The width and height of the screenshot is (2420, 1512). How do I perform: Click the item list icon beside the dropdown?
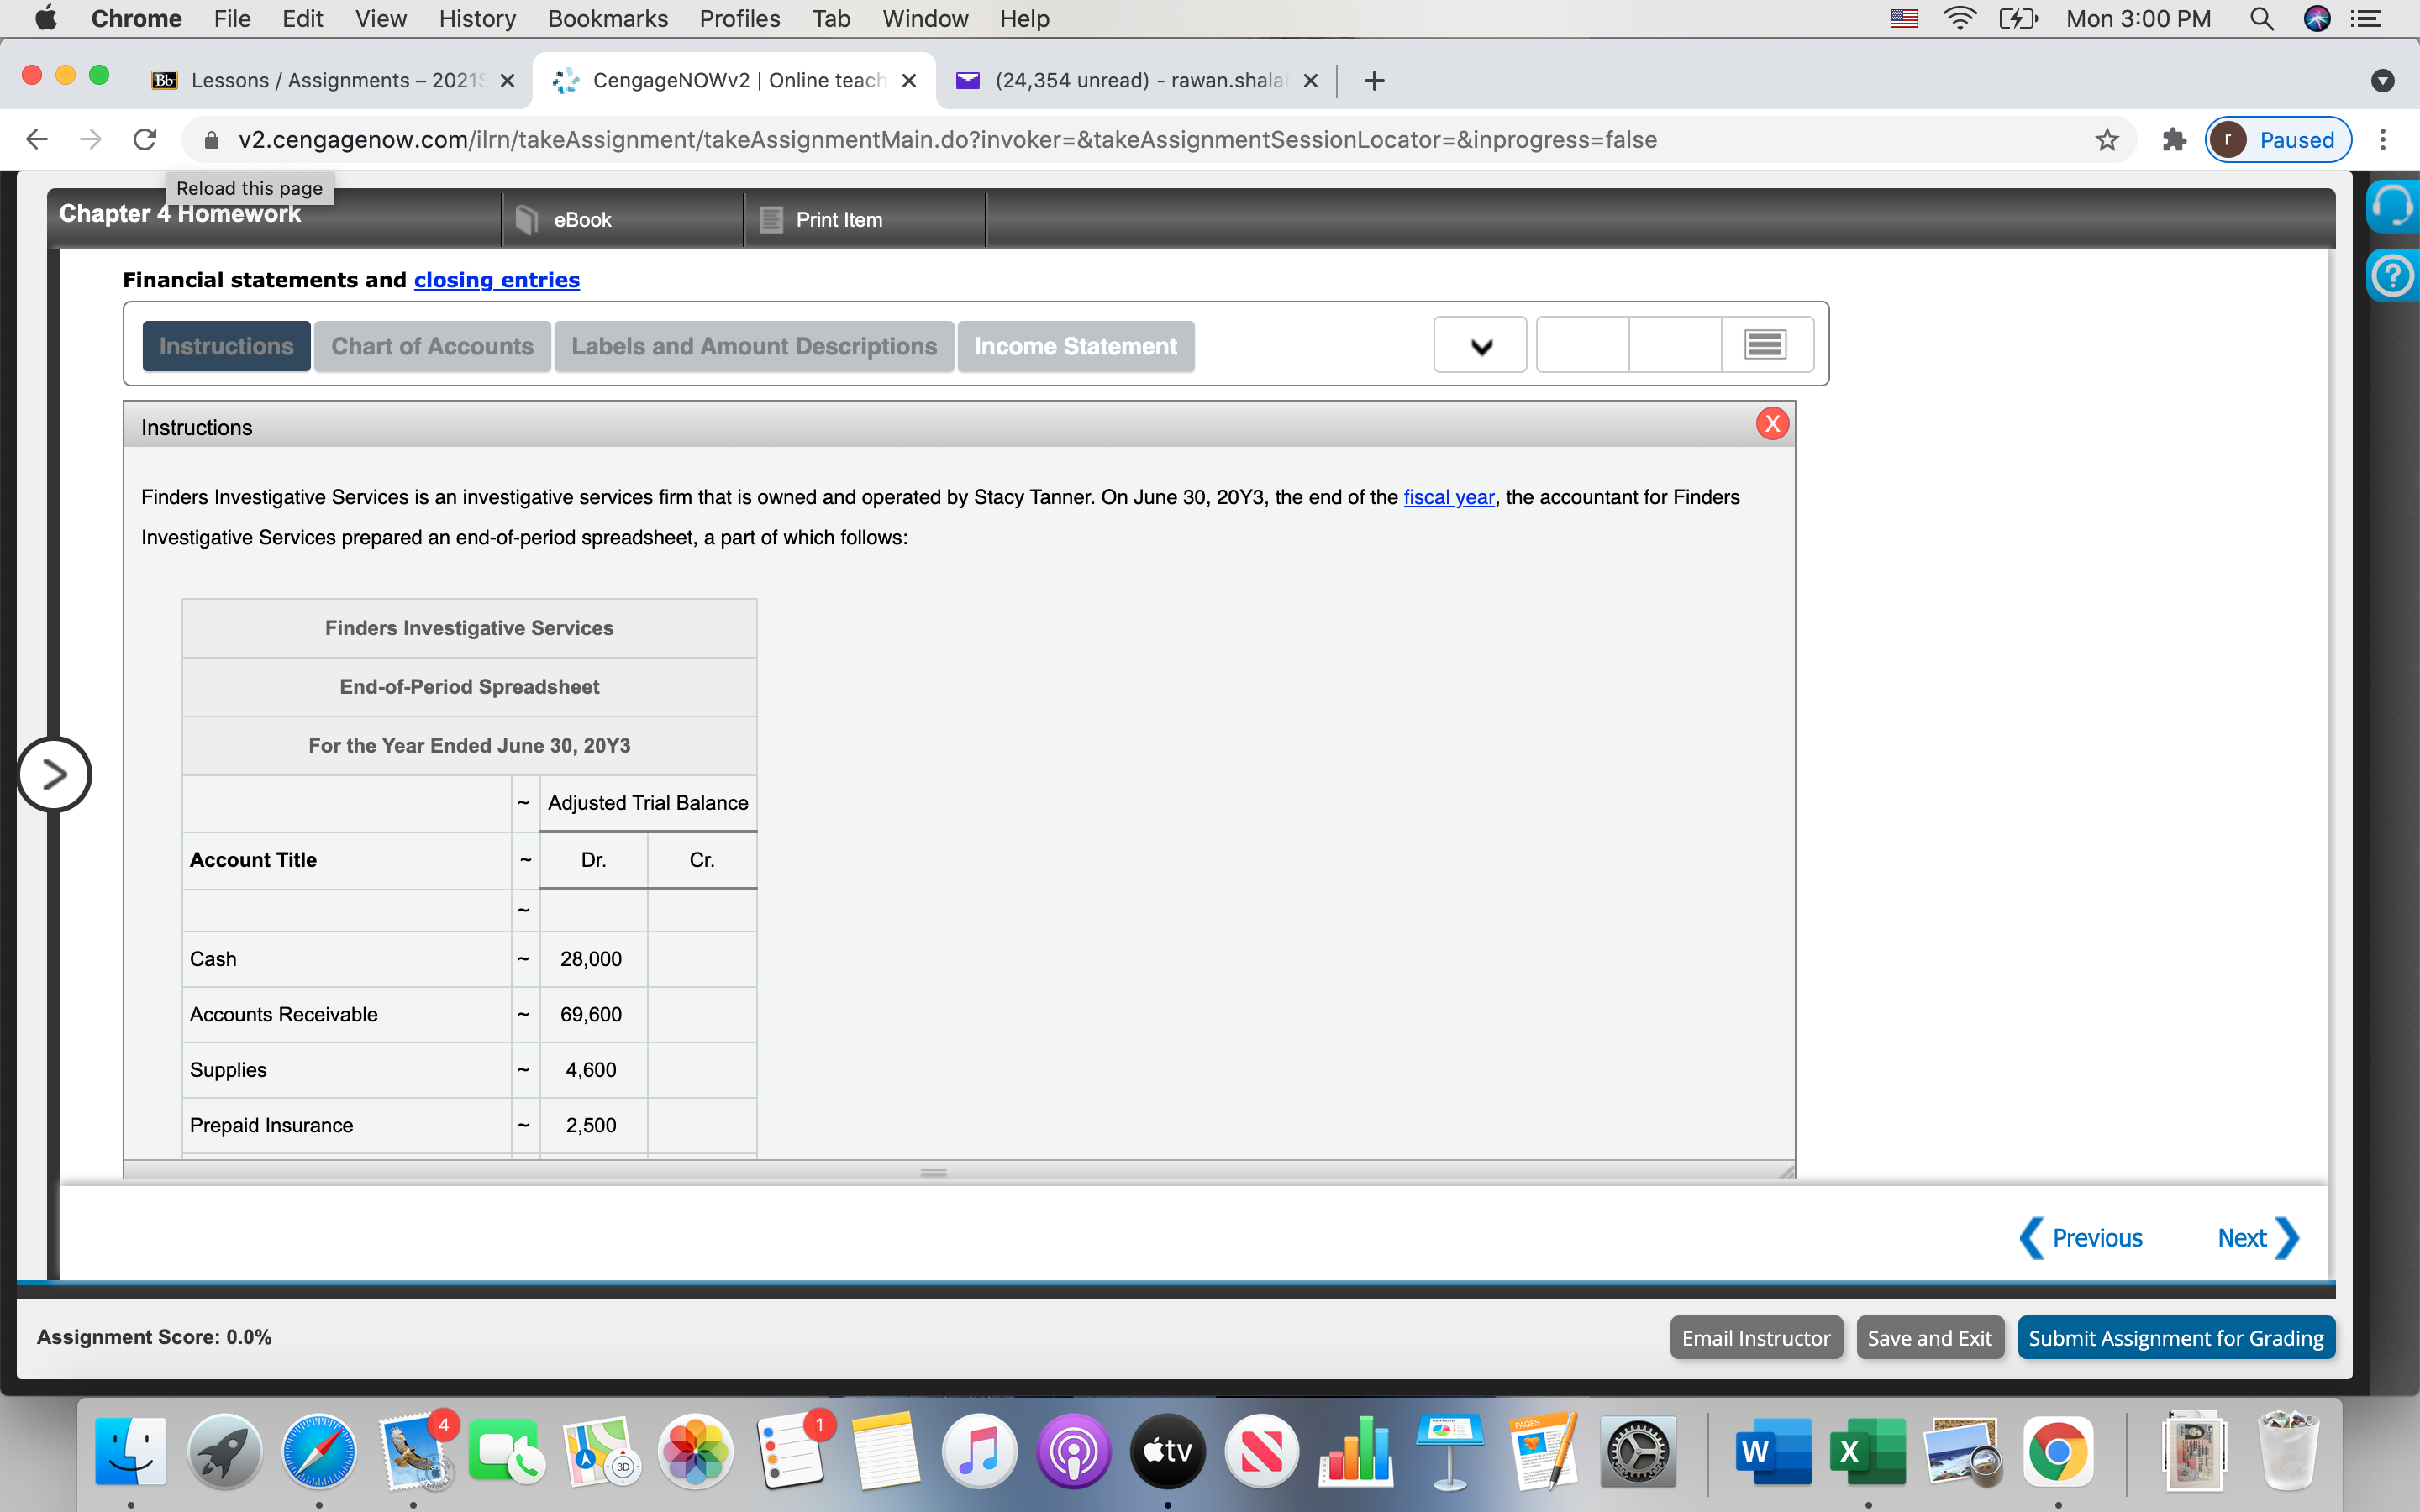click(1764, 343)
